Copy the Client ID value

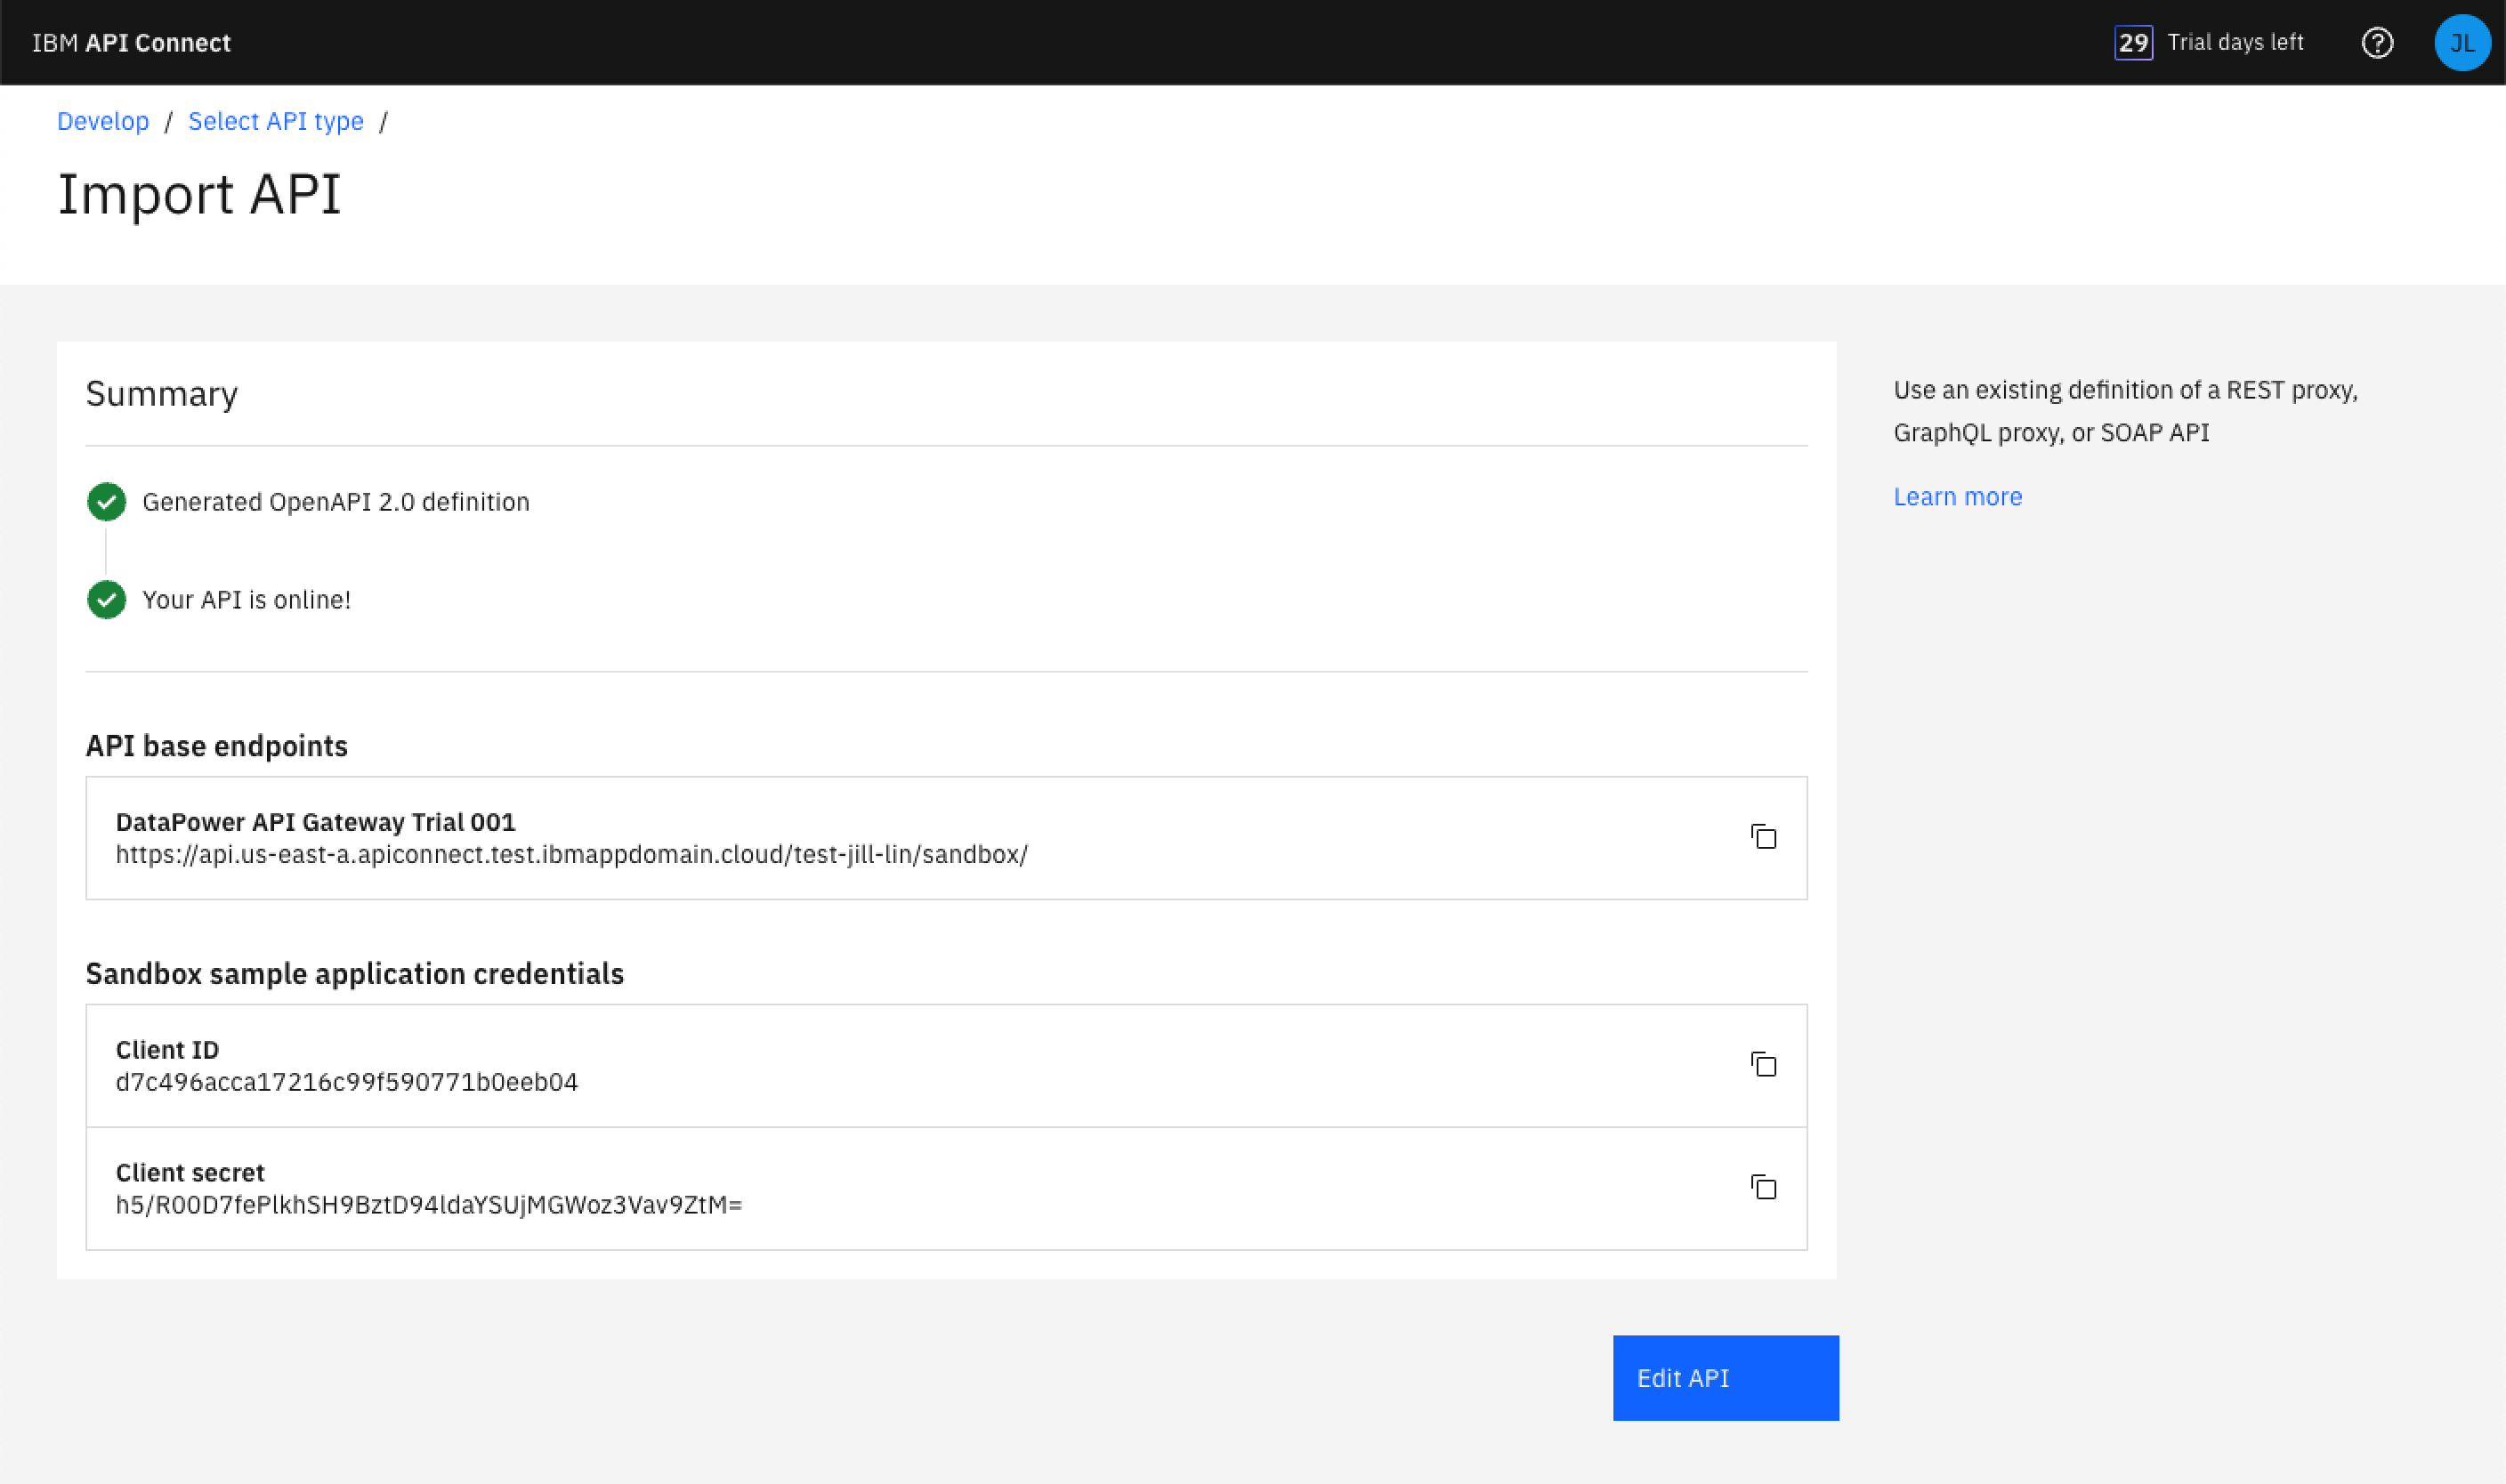1763,1064
